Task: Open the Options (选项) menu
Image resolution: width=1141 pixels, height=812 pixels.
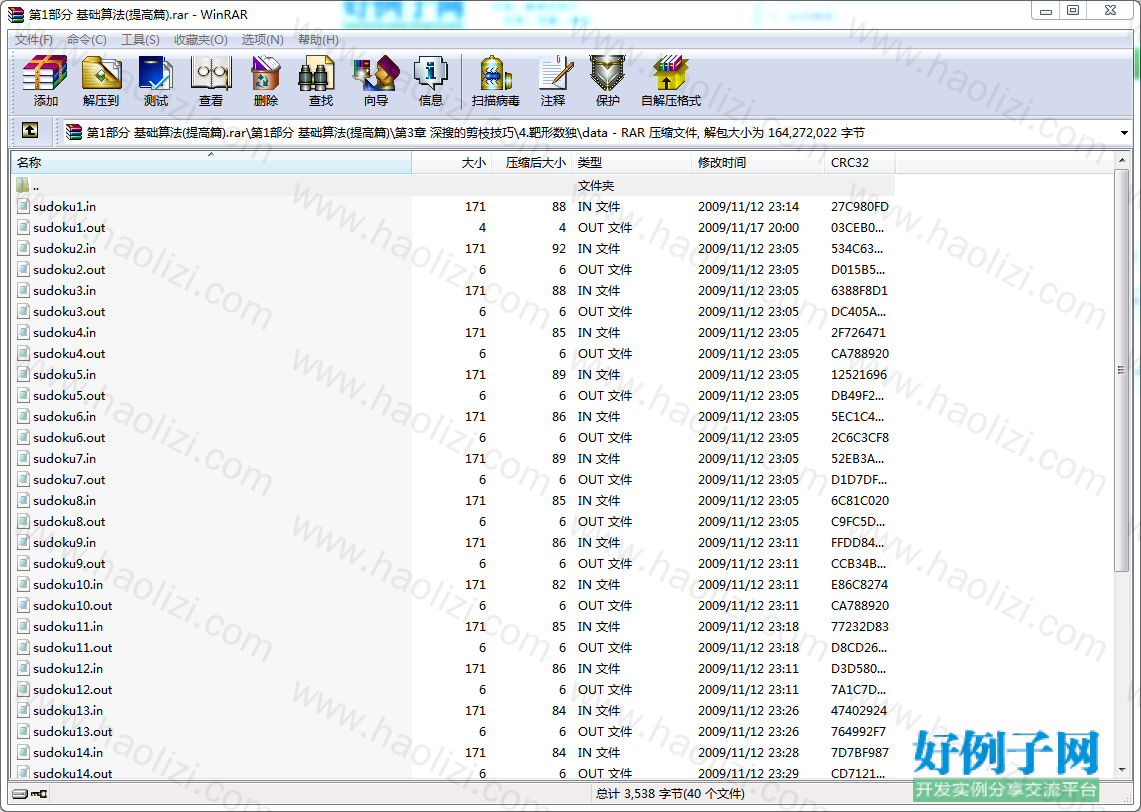Action: pos(263,39)
